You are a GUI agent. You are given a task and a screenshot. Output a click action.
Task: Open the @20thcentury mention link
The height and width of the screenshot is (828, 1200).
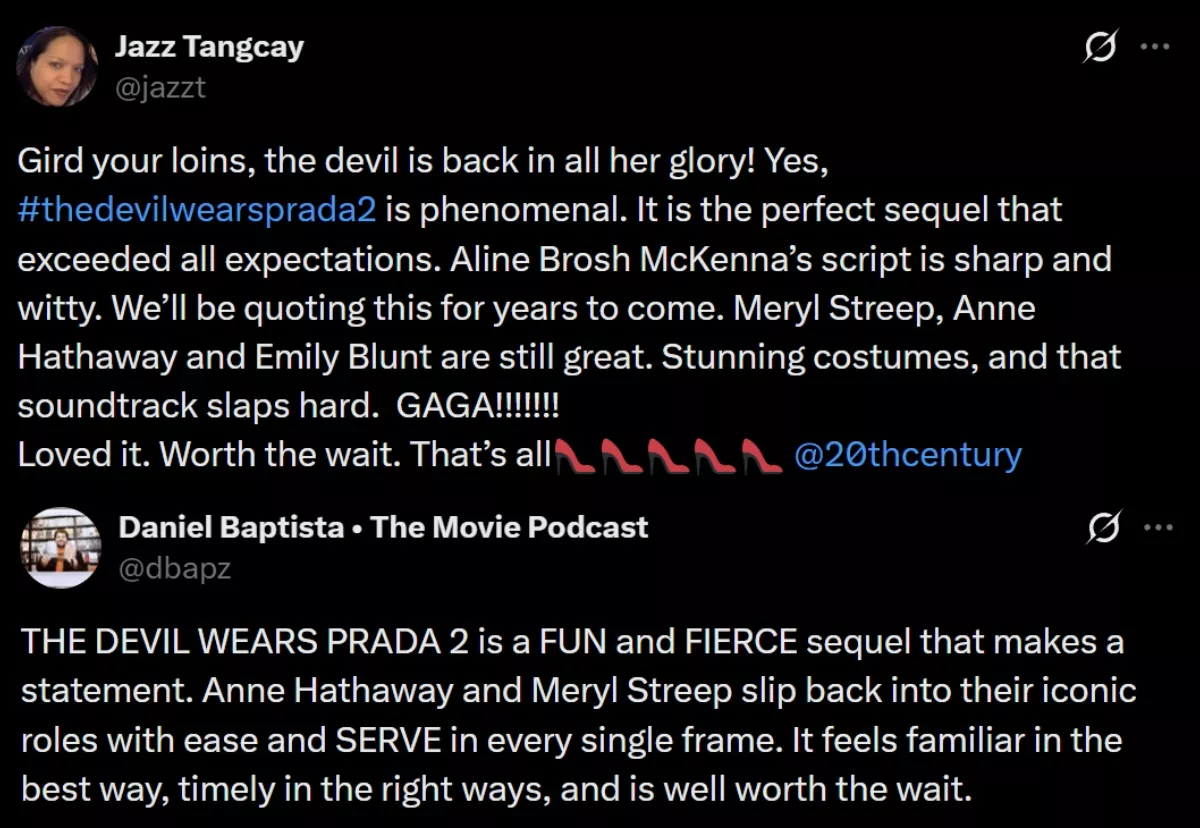[x=907, y=455]
